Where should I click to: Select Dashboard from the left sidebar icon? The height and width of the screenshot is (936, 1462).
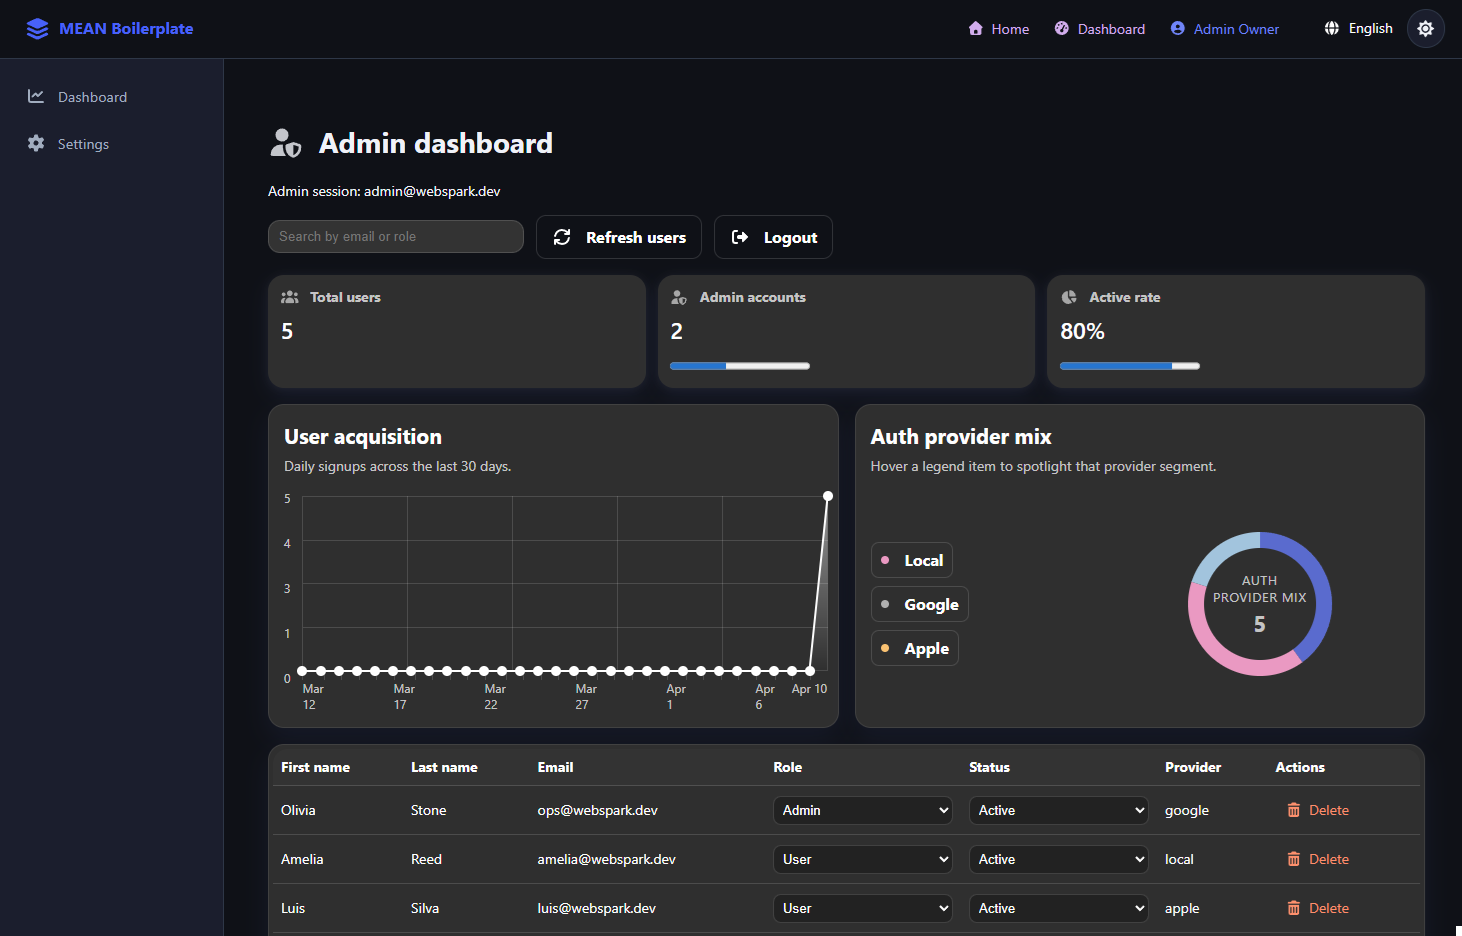(36, 96)
